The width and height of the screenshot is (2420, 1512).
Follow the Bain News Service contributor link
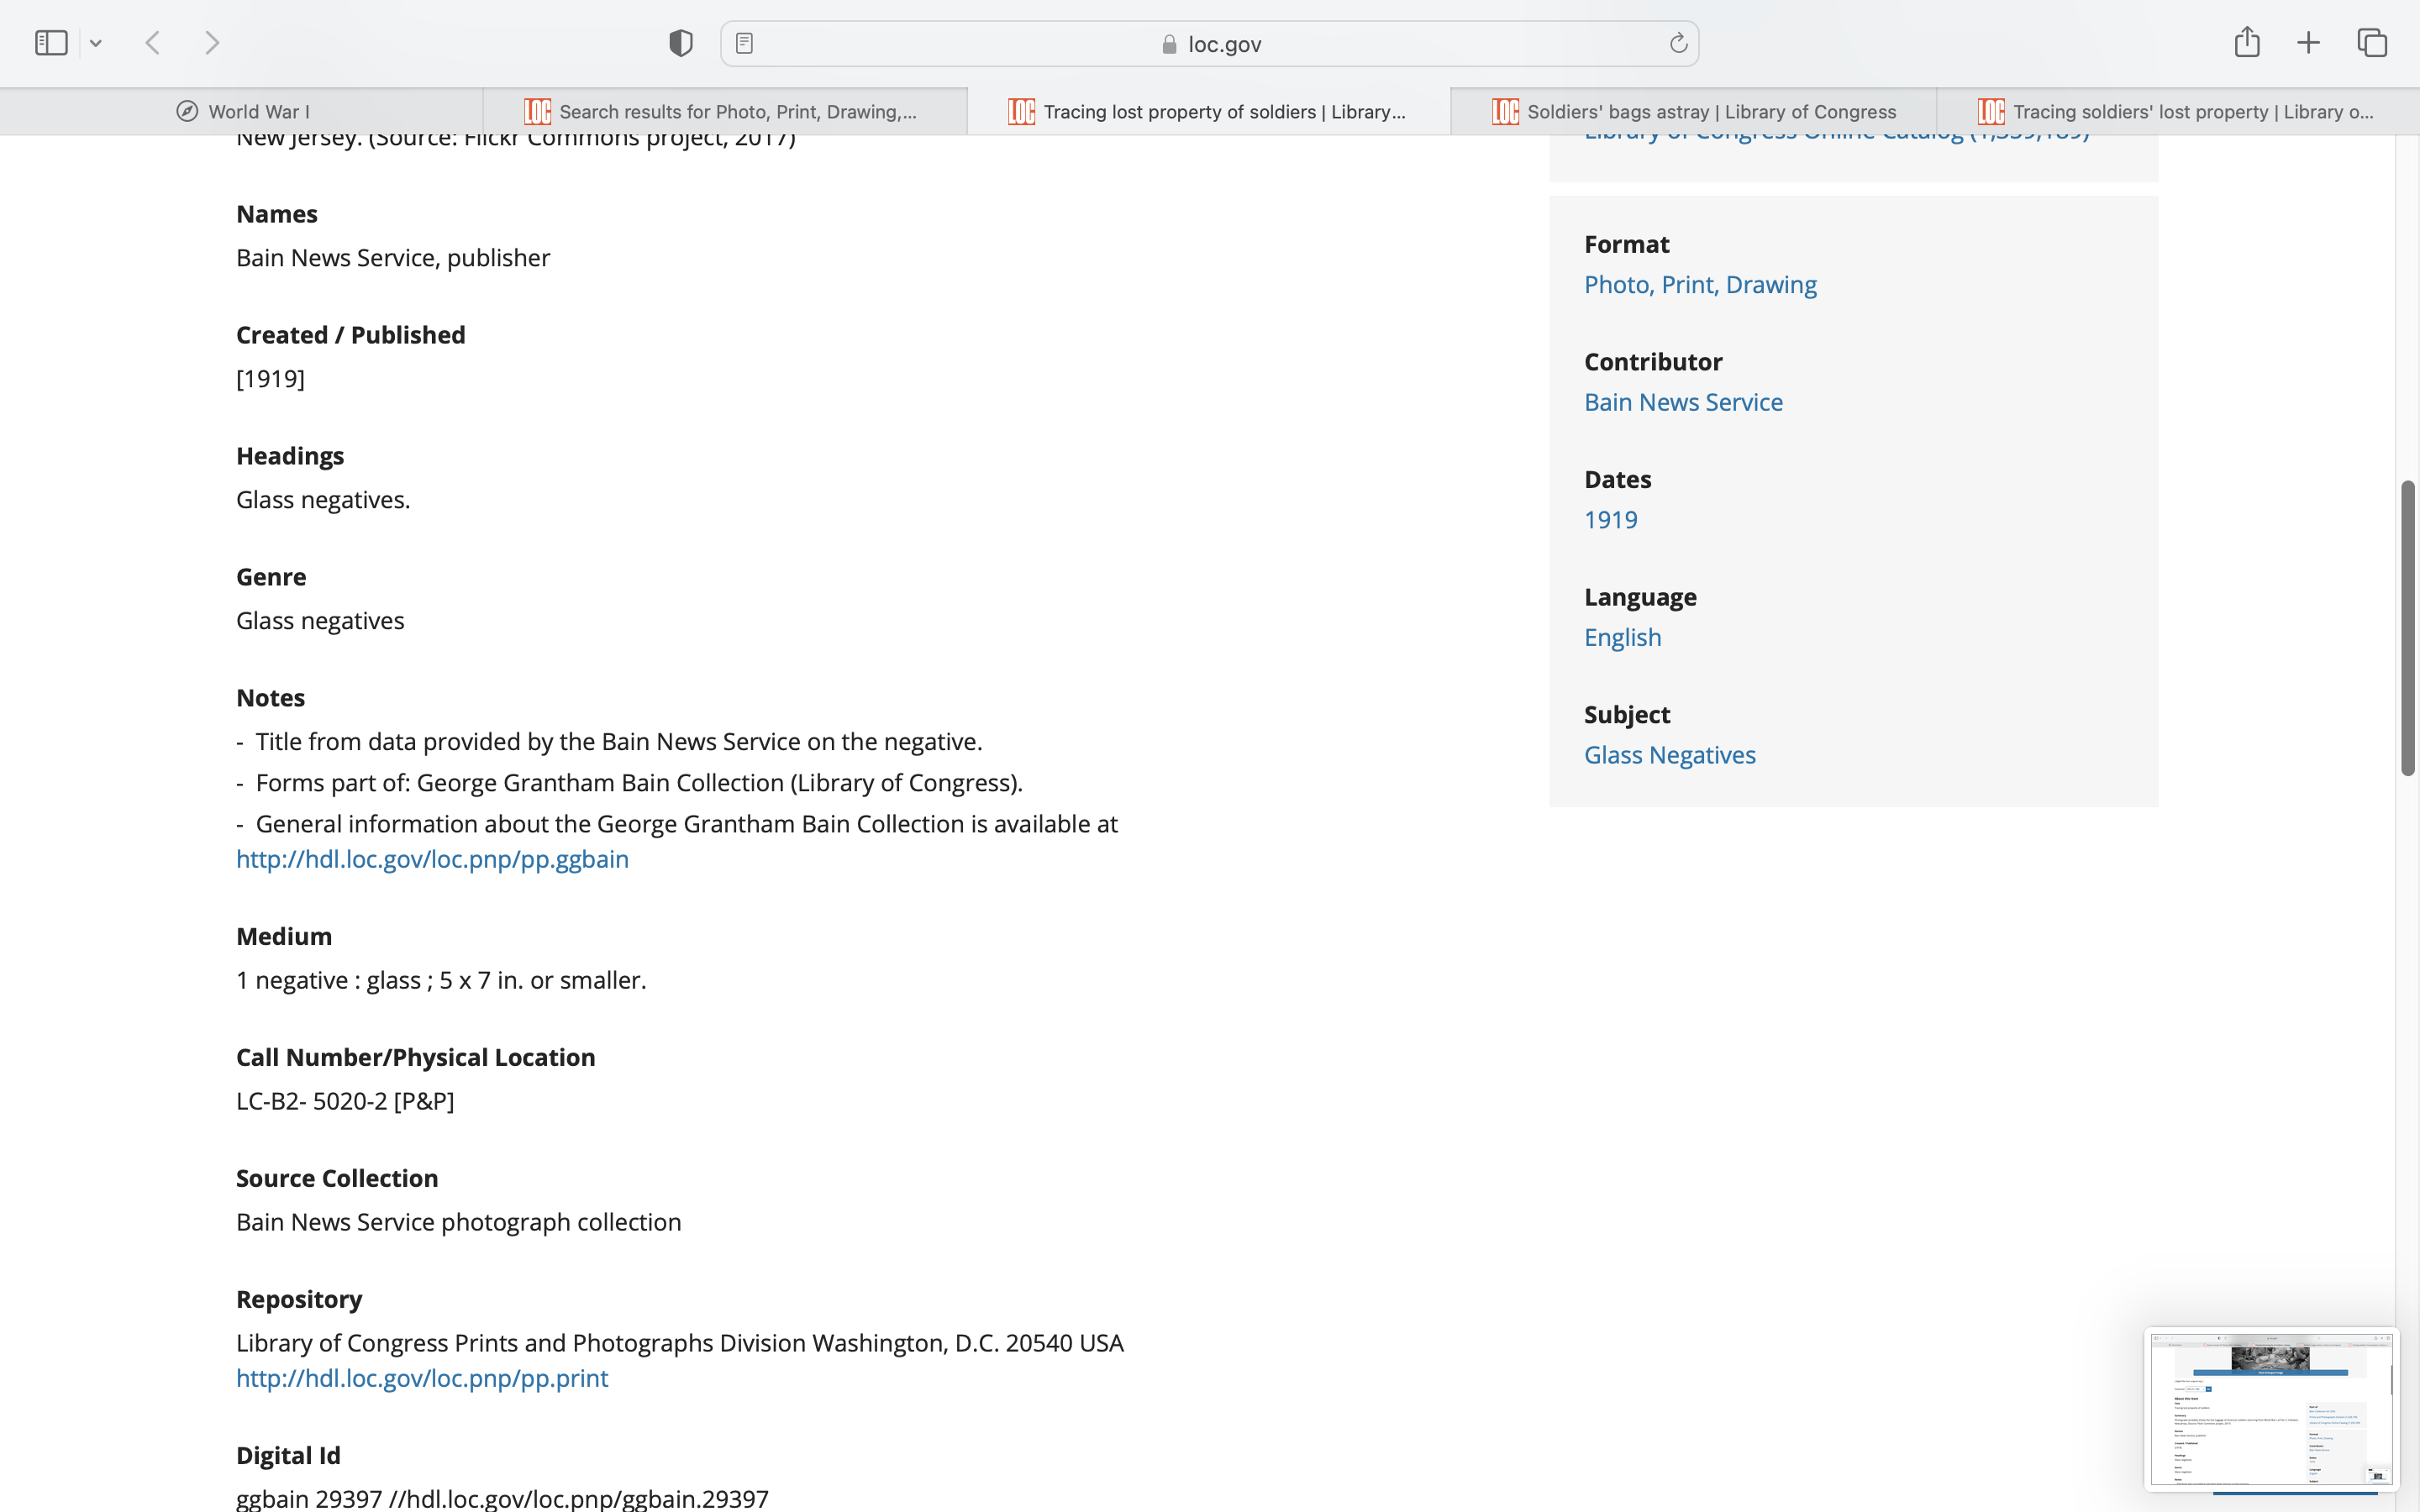click(1683, 402)
